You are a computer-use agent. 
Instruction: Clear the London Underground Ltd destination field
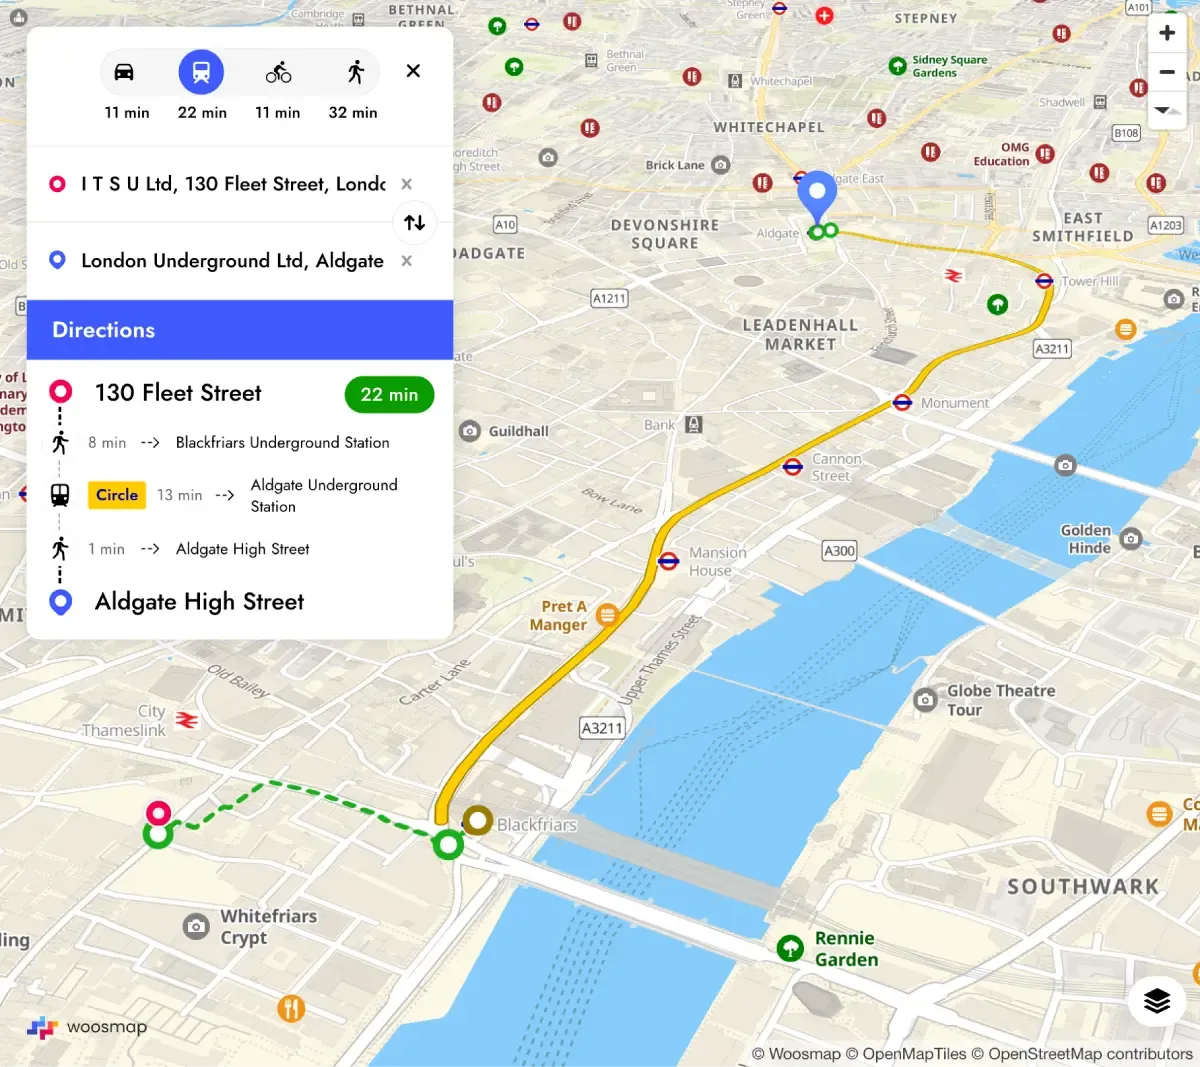(406, 261)
